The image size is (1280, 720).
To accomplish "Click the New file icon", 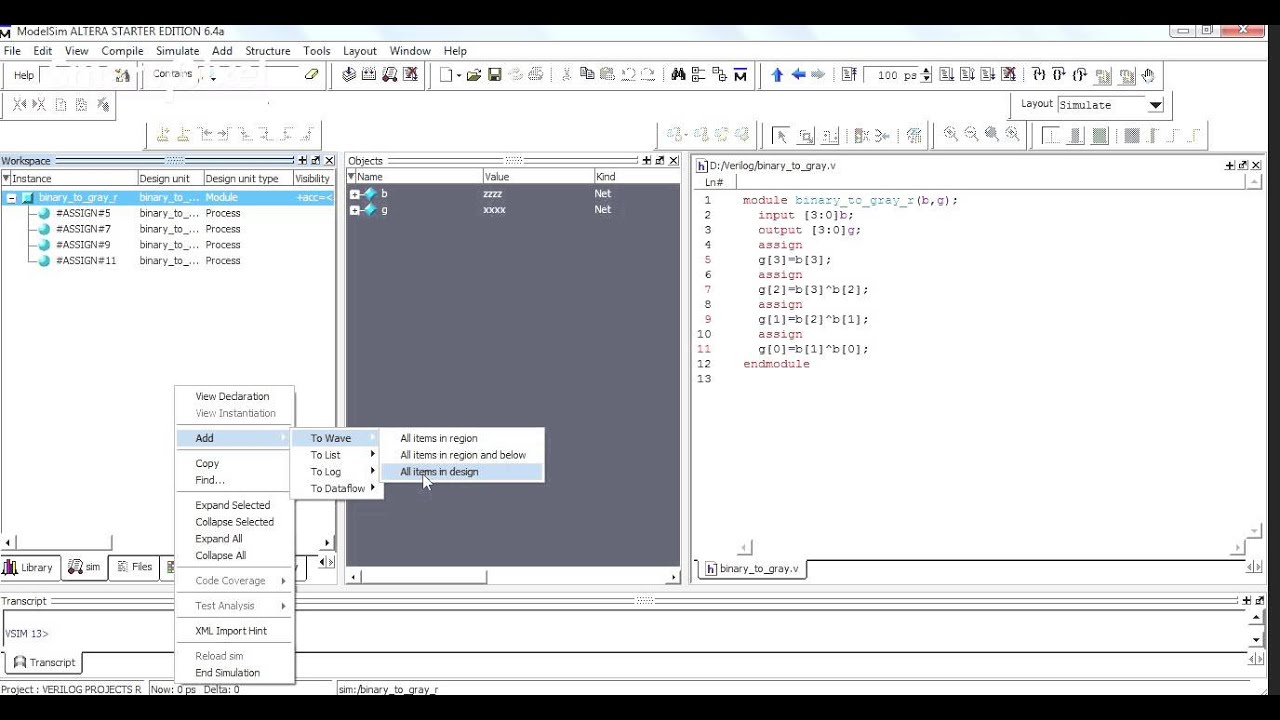I will point(446,75).
